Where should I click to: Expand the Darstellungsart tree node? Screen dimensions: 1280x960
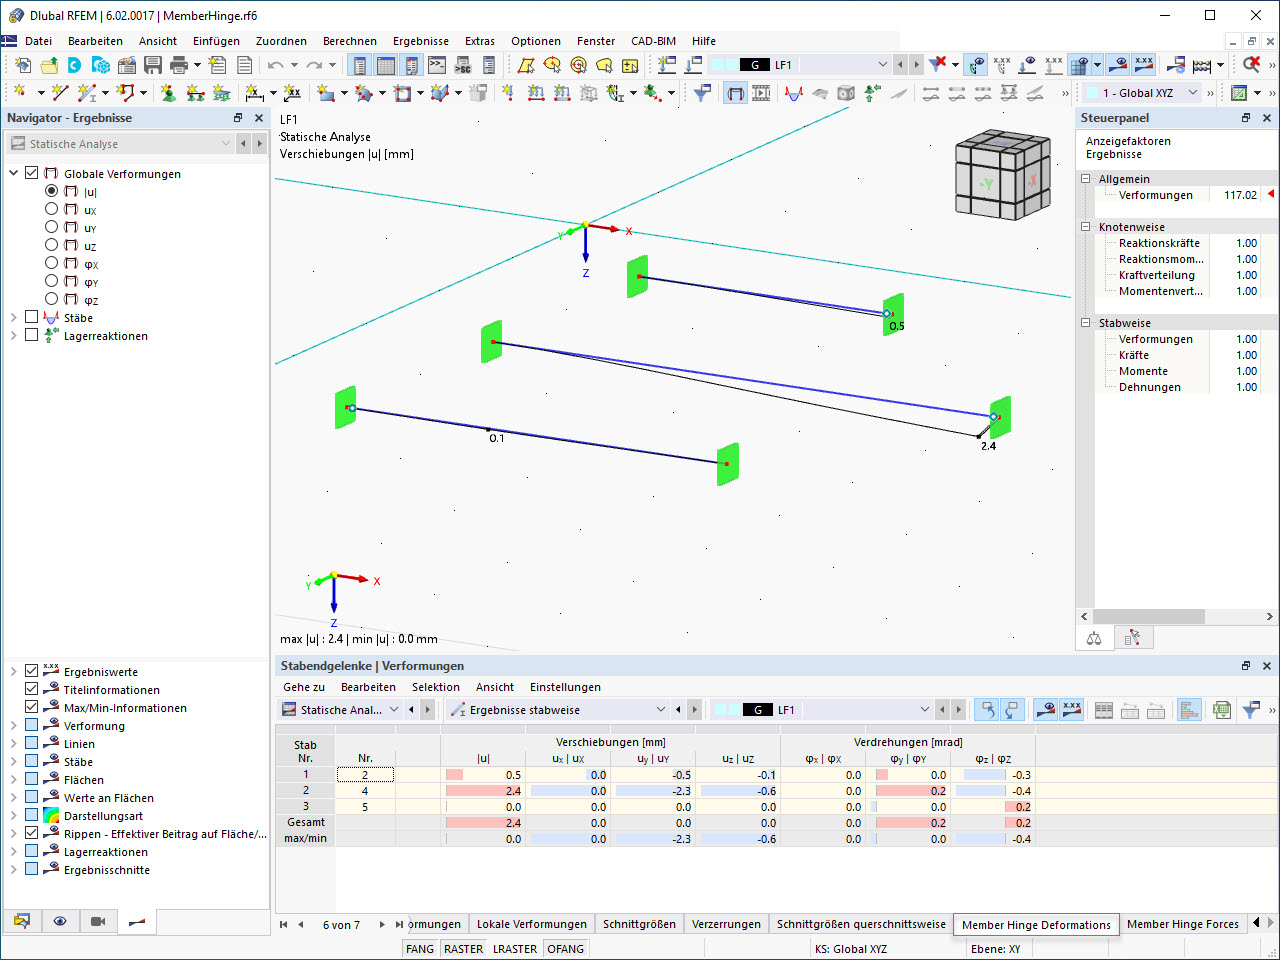13,815
